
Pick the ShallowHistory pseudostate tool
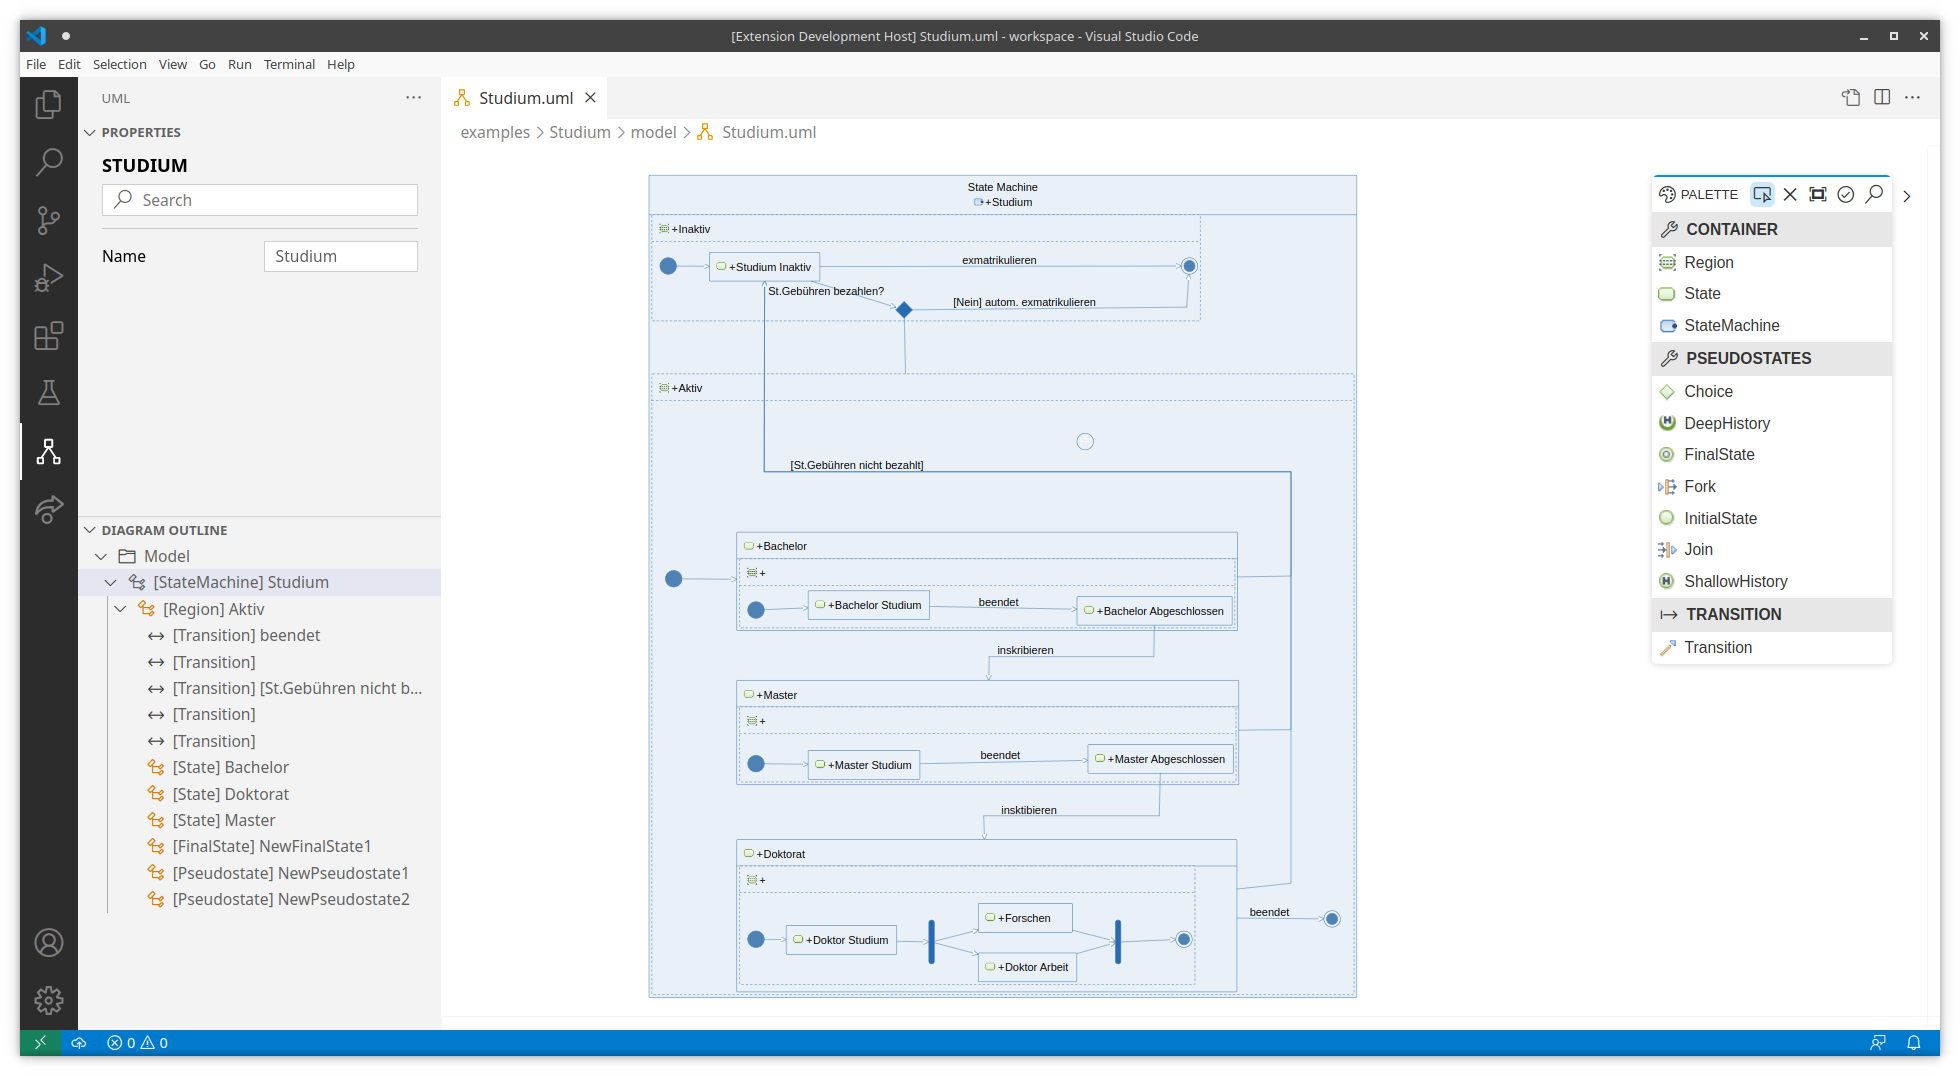coord(1771,581)
